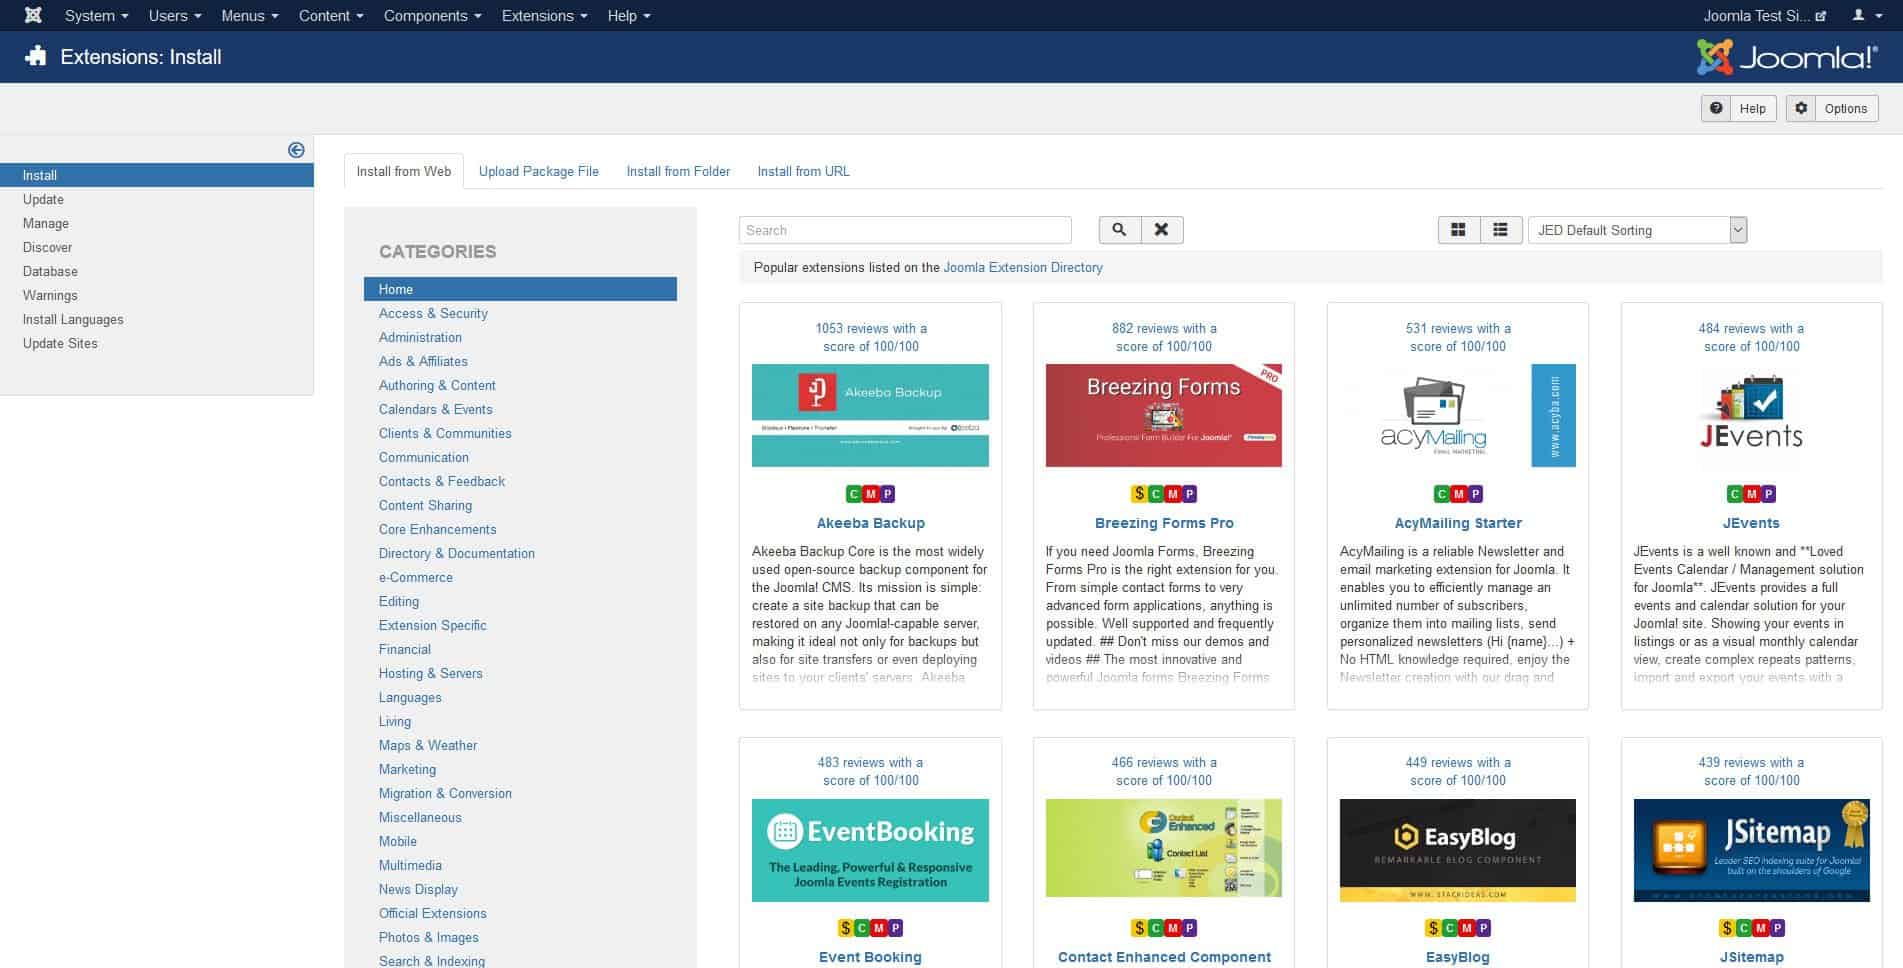Open the Menus dropdown
The width and height of the screenshot is (1903, 968).
click(x=250, y=15)
